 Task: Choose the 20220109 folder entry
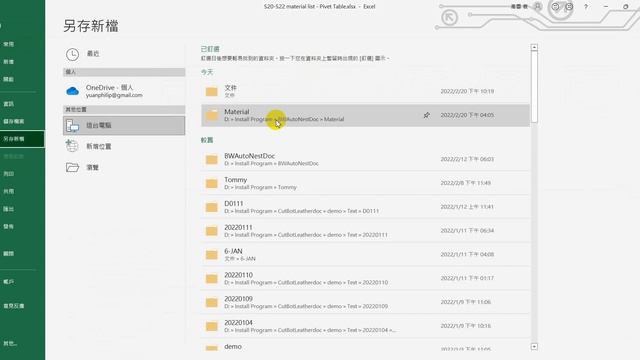[x=365, y=302]
